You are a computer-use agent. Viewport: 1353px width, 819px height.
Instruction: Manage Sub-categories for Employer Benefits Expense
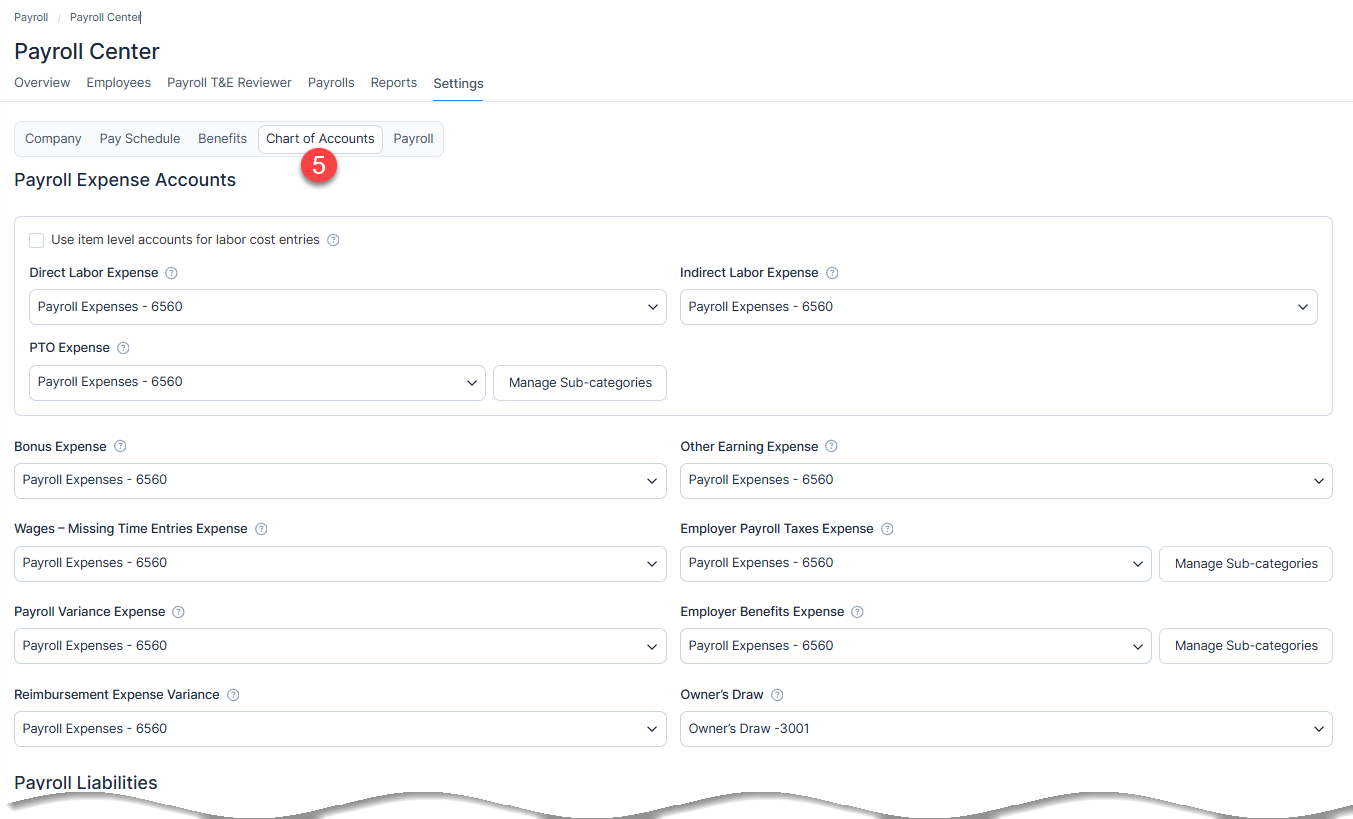[1246, 646]
